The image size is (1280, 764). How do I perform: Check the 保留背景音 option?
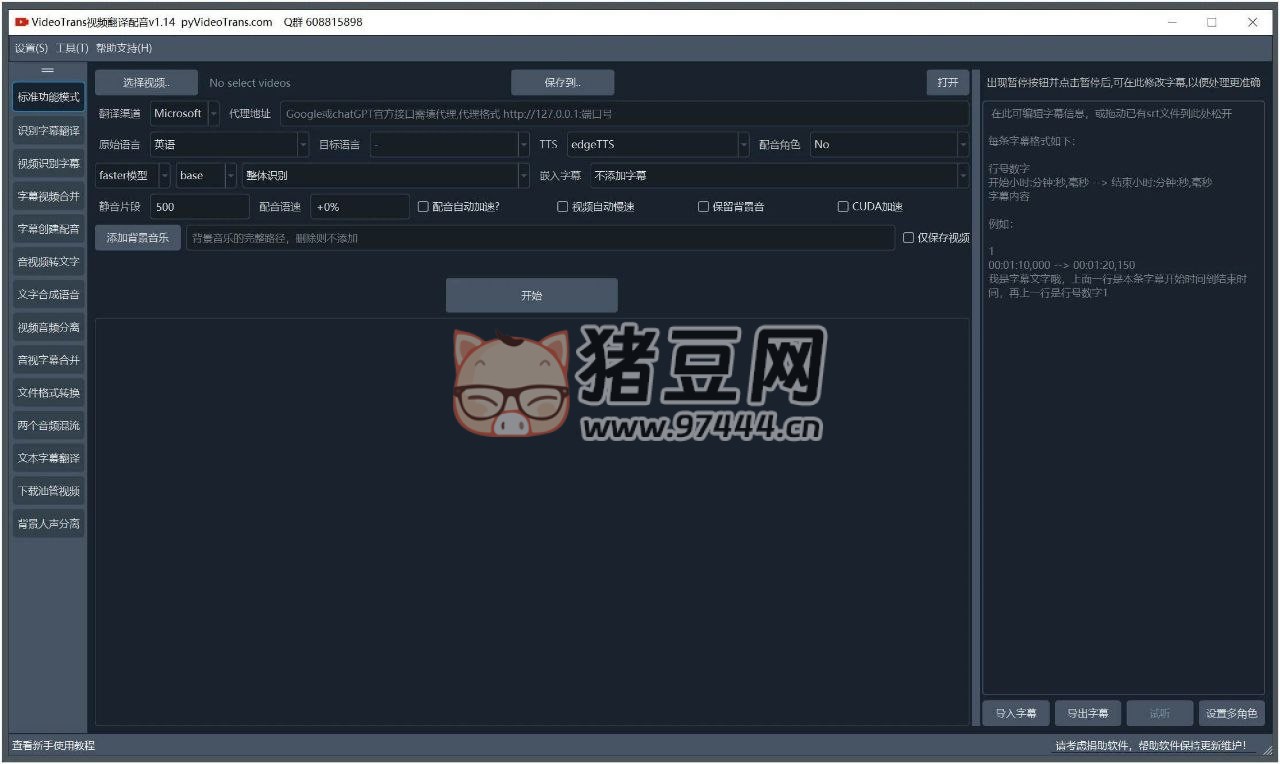click(x=703, y=207)
